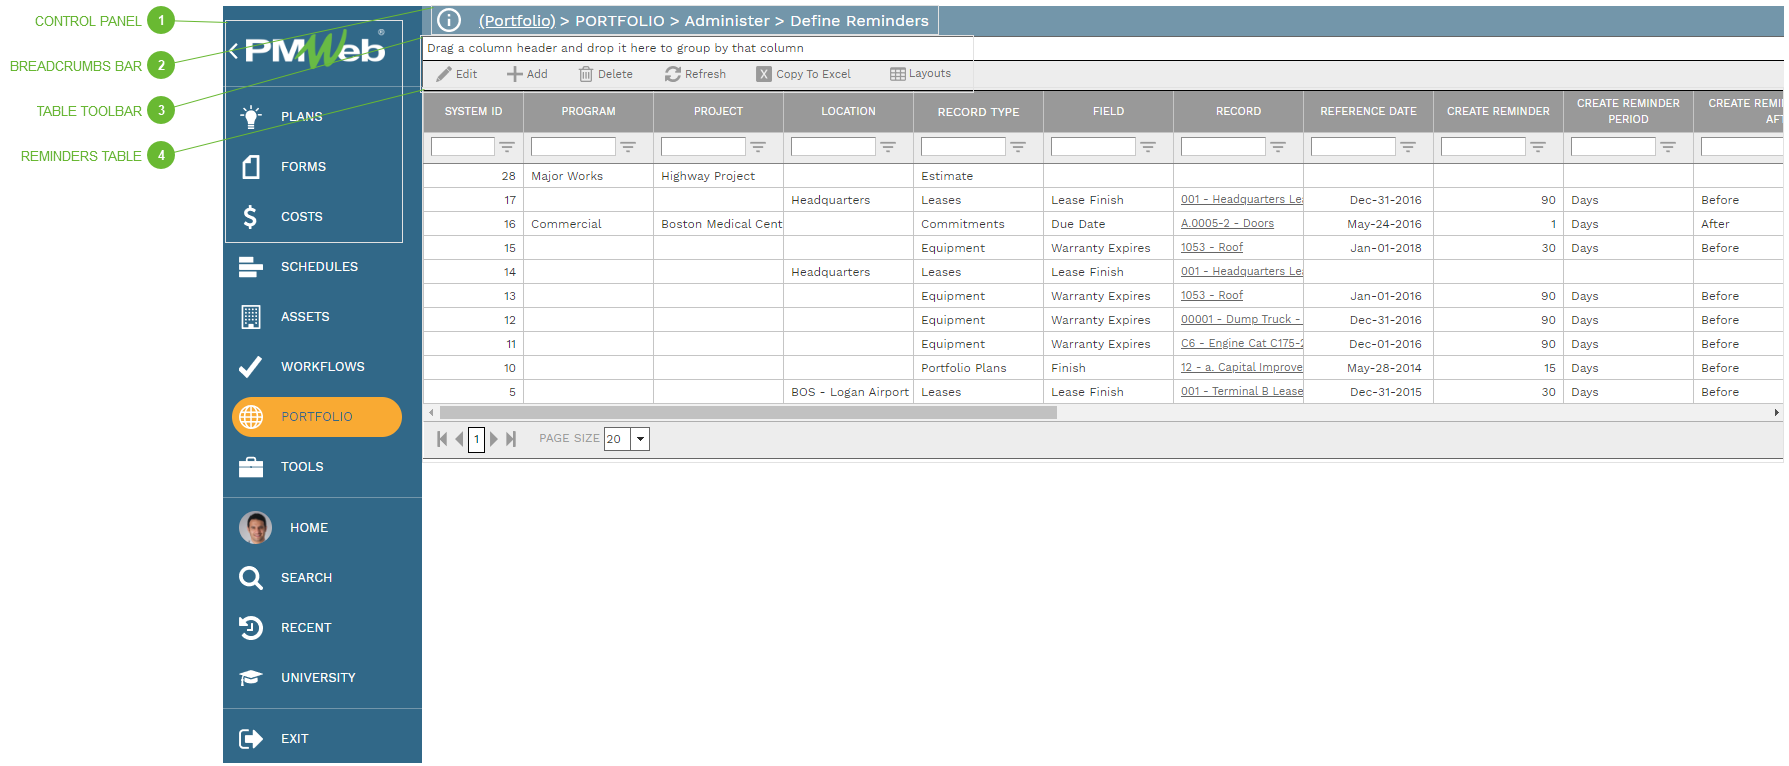Viewport: 1789px width, 766px height.
Task: Go to the next page arrow
Action: click(494, 439)
